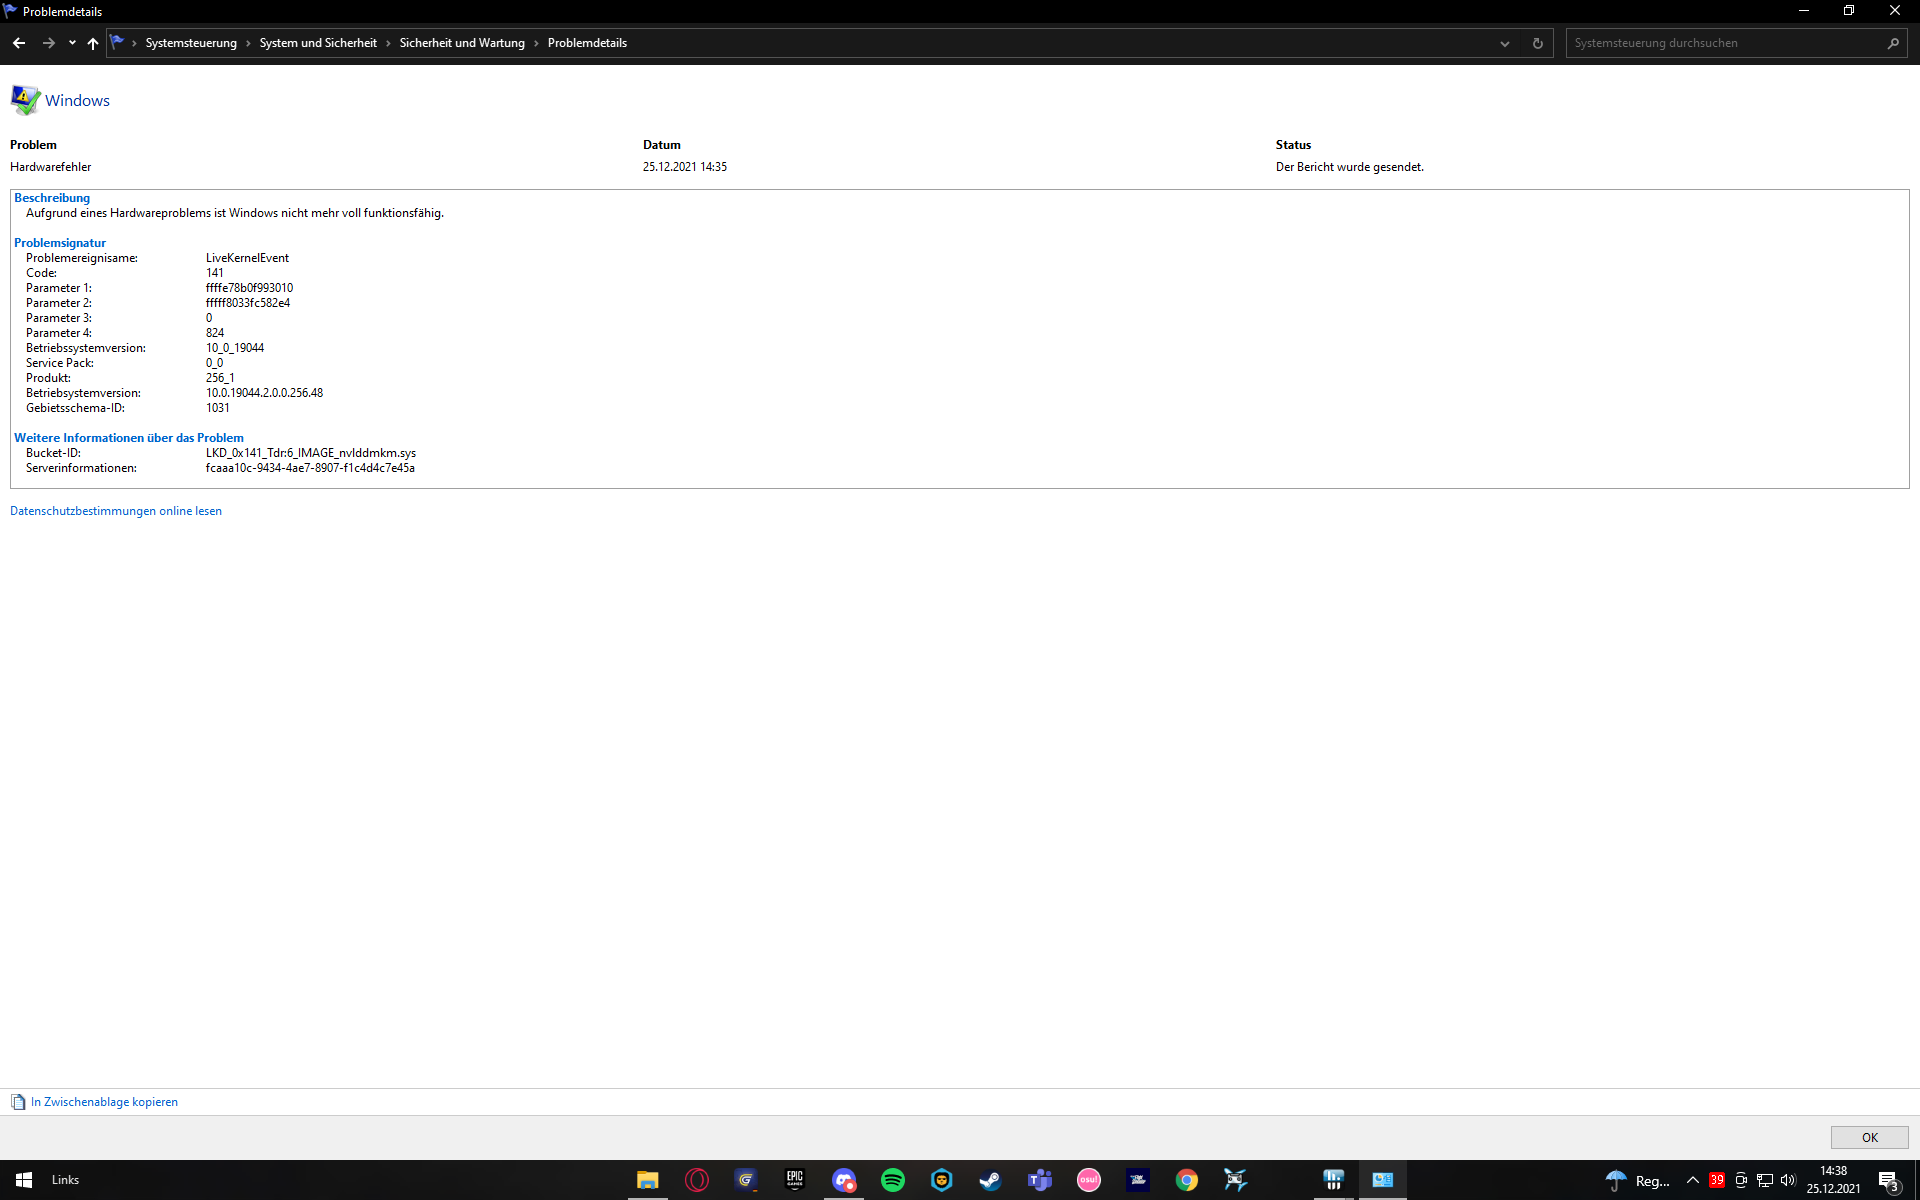The width and height of the screenshot is (1920, 1200).
Task: Refresh the address bar view
Action: tap(1537, 43)
